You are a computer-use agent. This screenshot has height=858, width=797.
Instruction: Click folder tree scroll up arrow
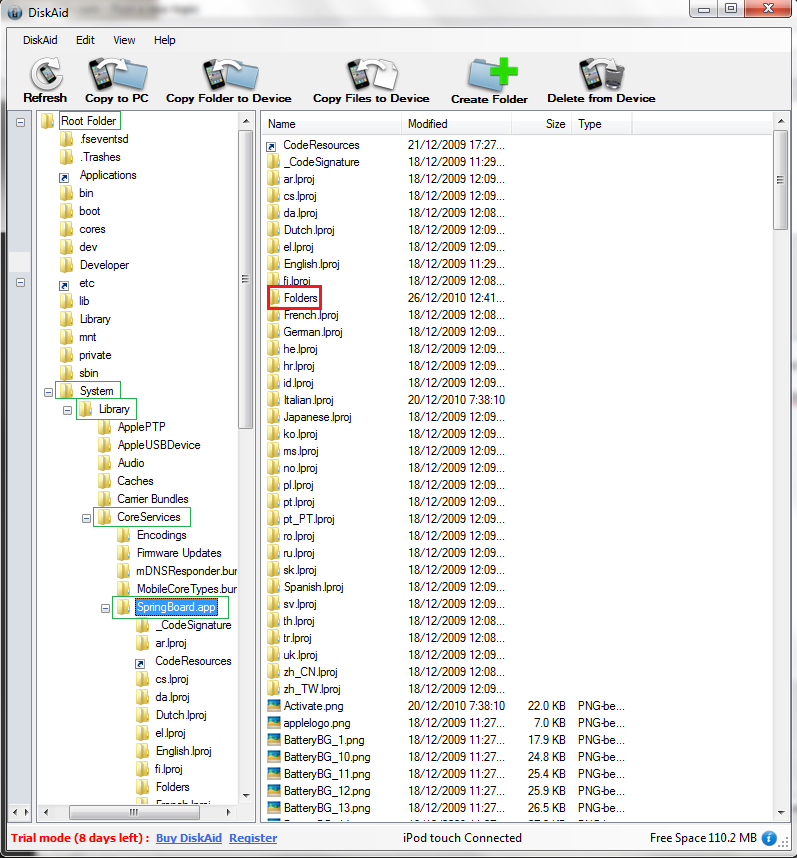(246, 121)
